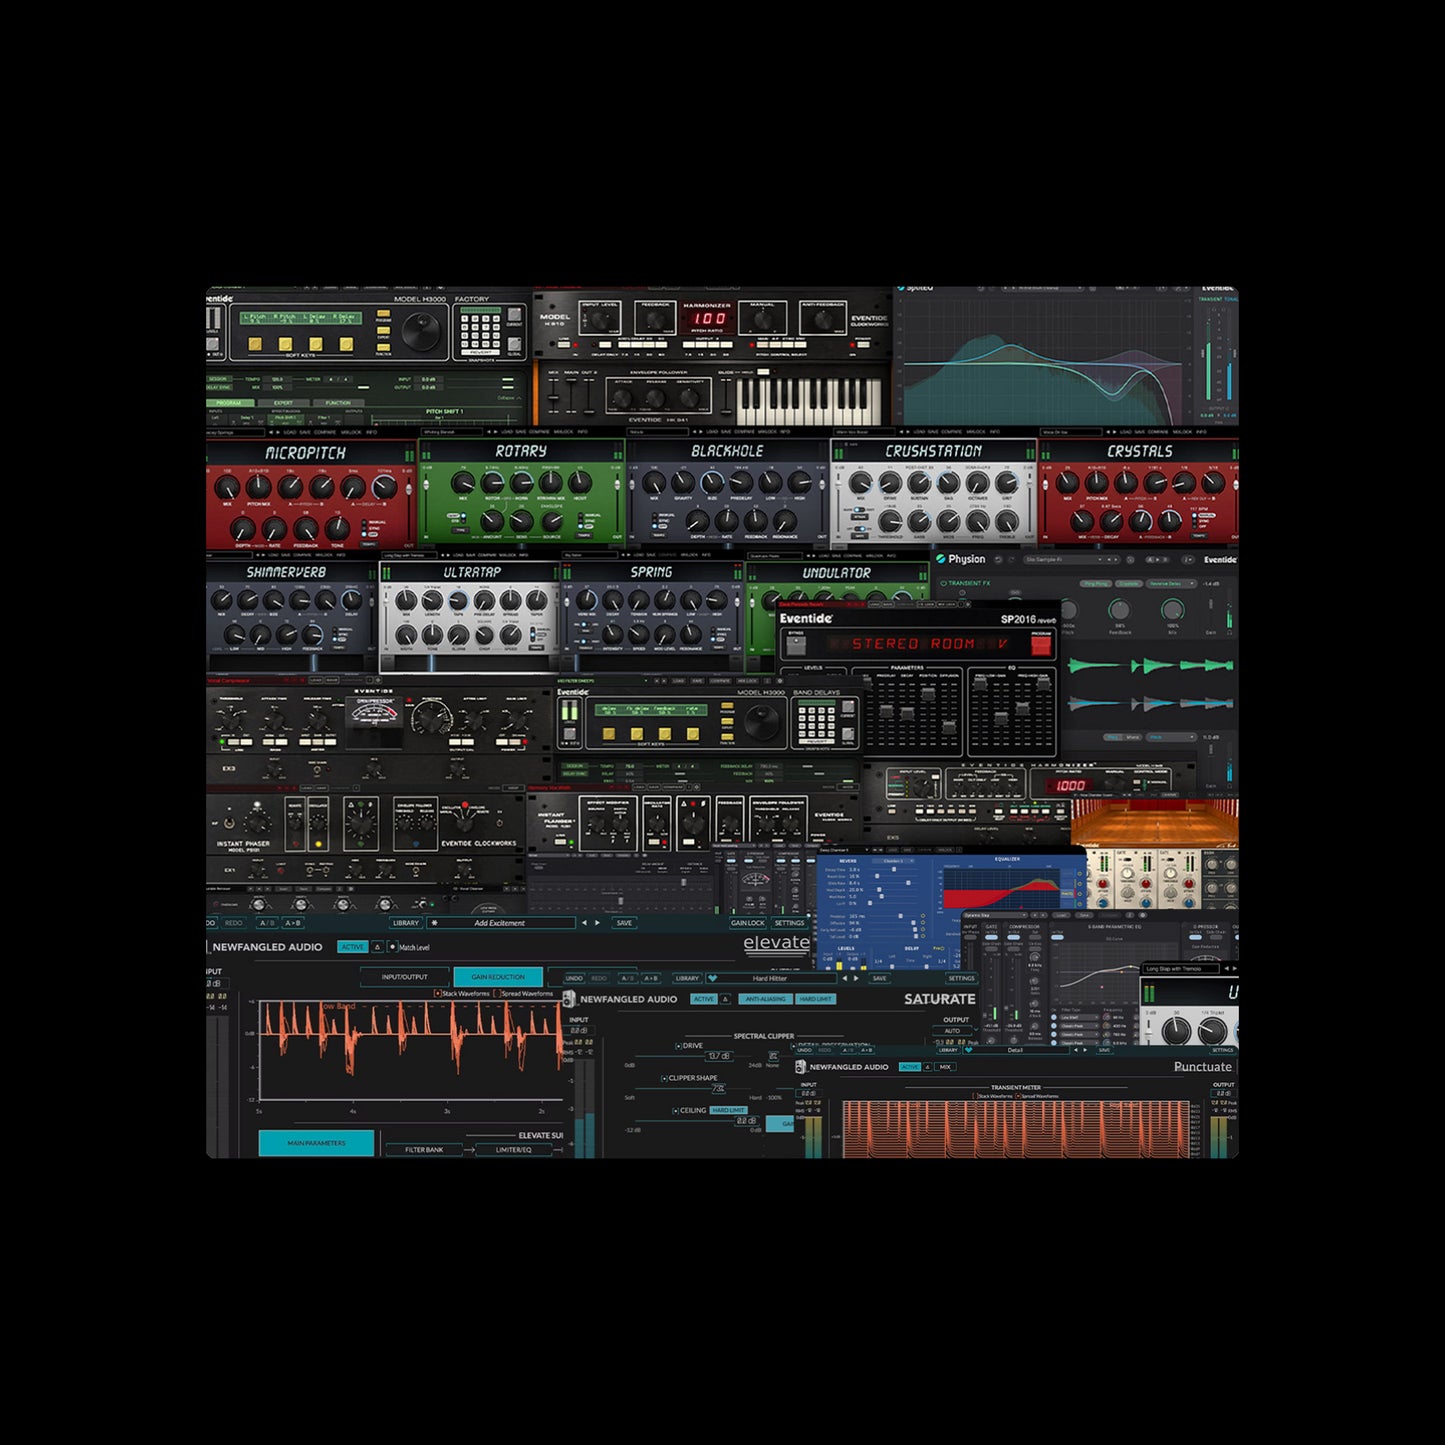1445x1445 pixels.
Task: Open Punctuate's Detail preset dropdown
Action: [1017, 1050]
